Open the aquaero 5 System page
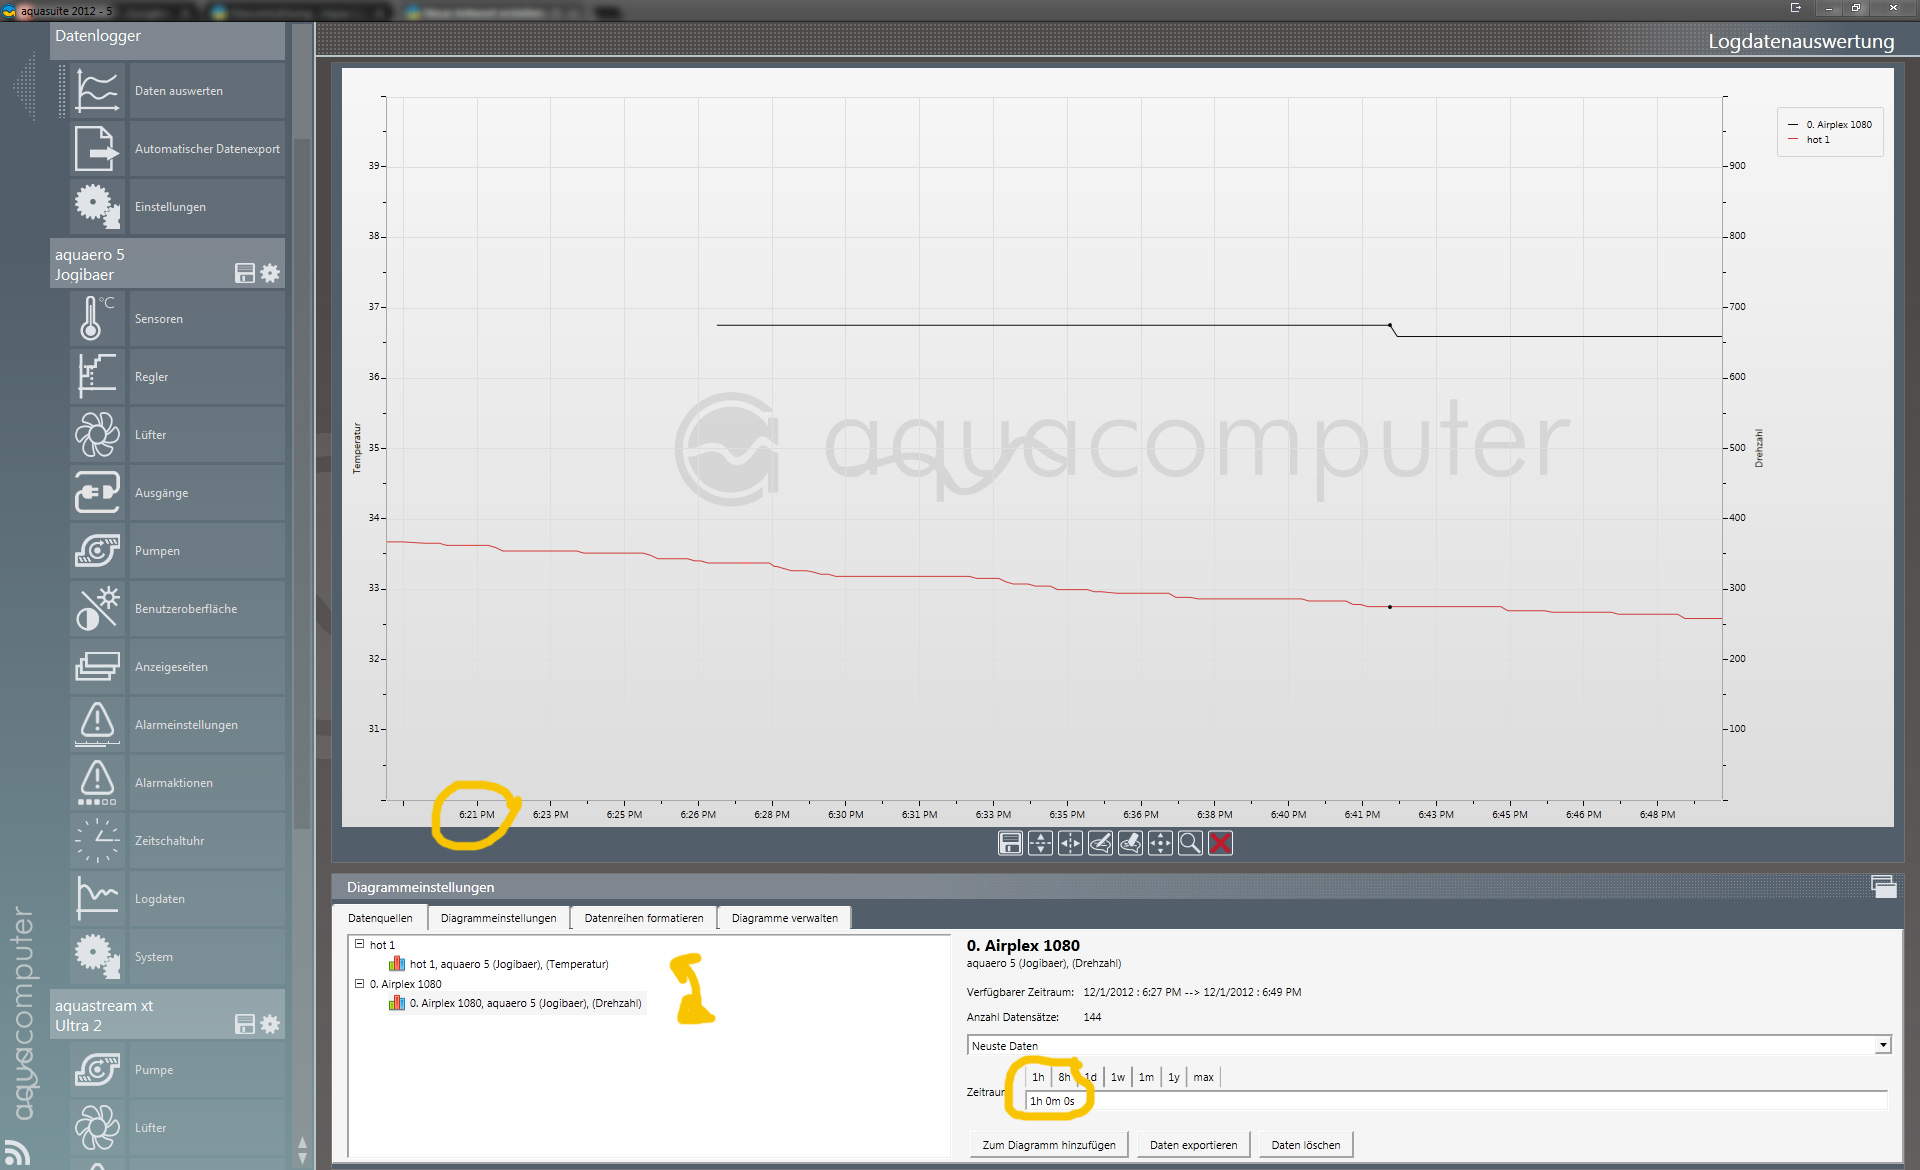Screen dimensions: 1920x1170 178,957
